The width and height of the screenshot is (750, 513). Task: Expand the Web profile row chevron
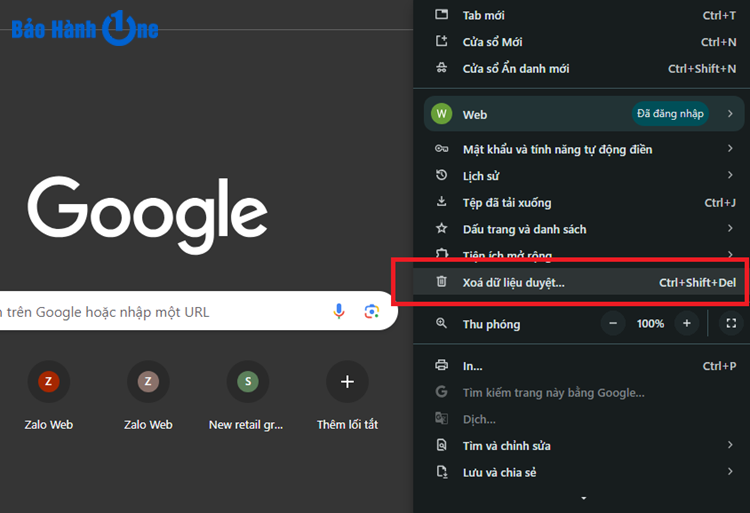[730, 114]
